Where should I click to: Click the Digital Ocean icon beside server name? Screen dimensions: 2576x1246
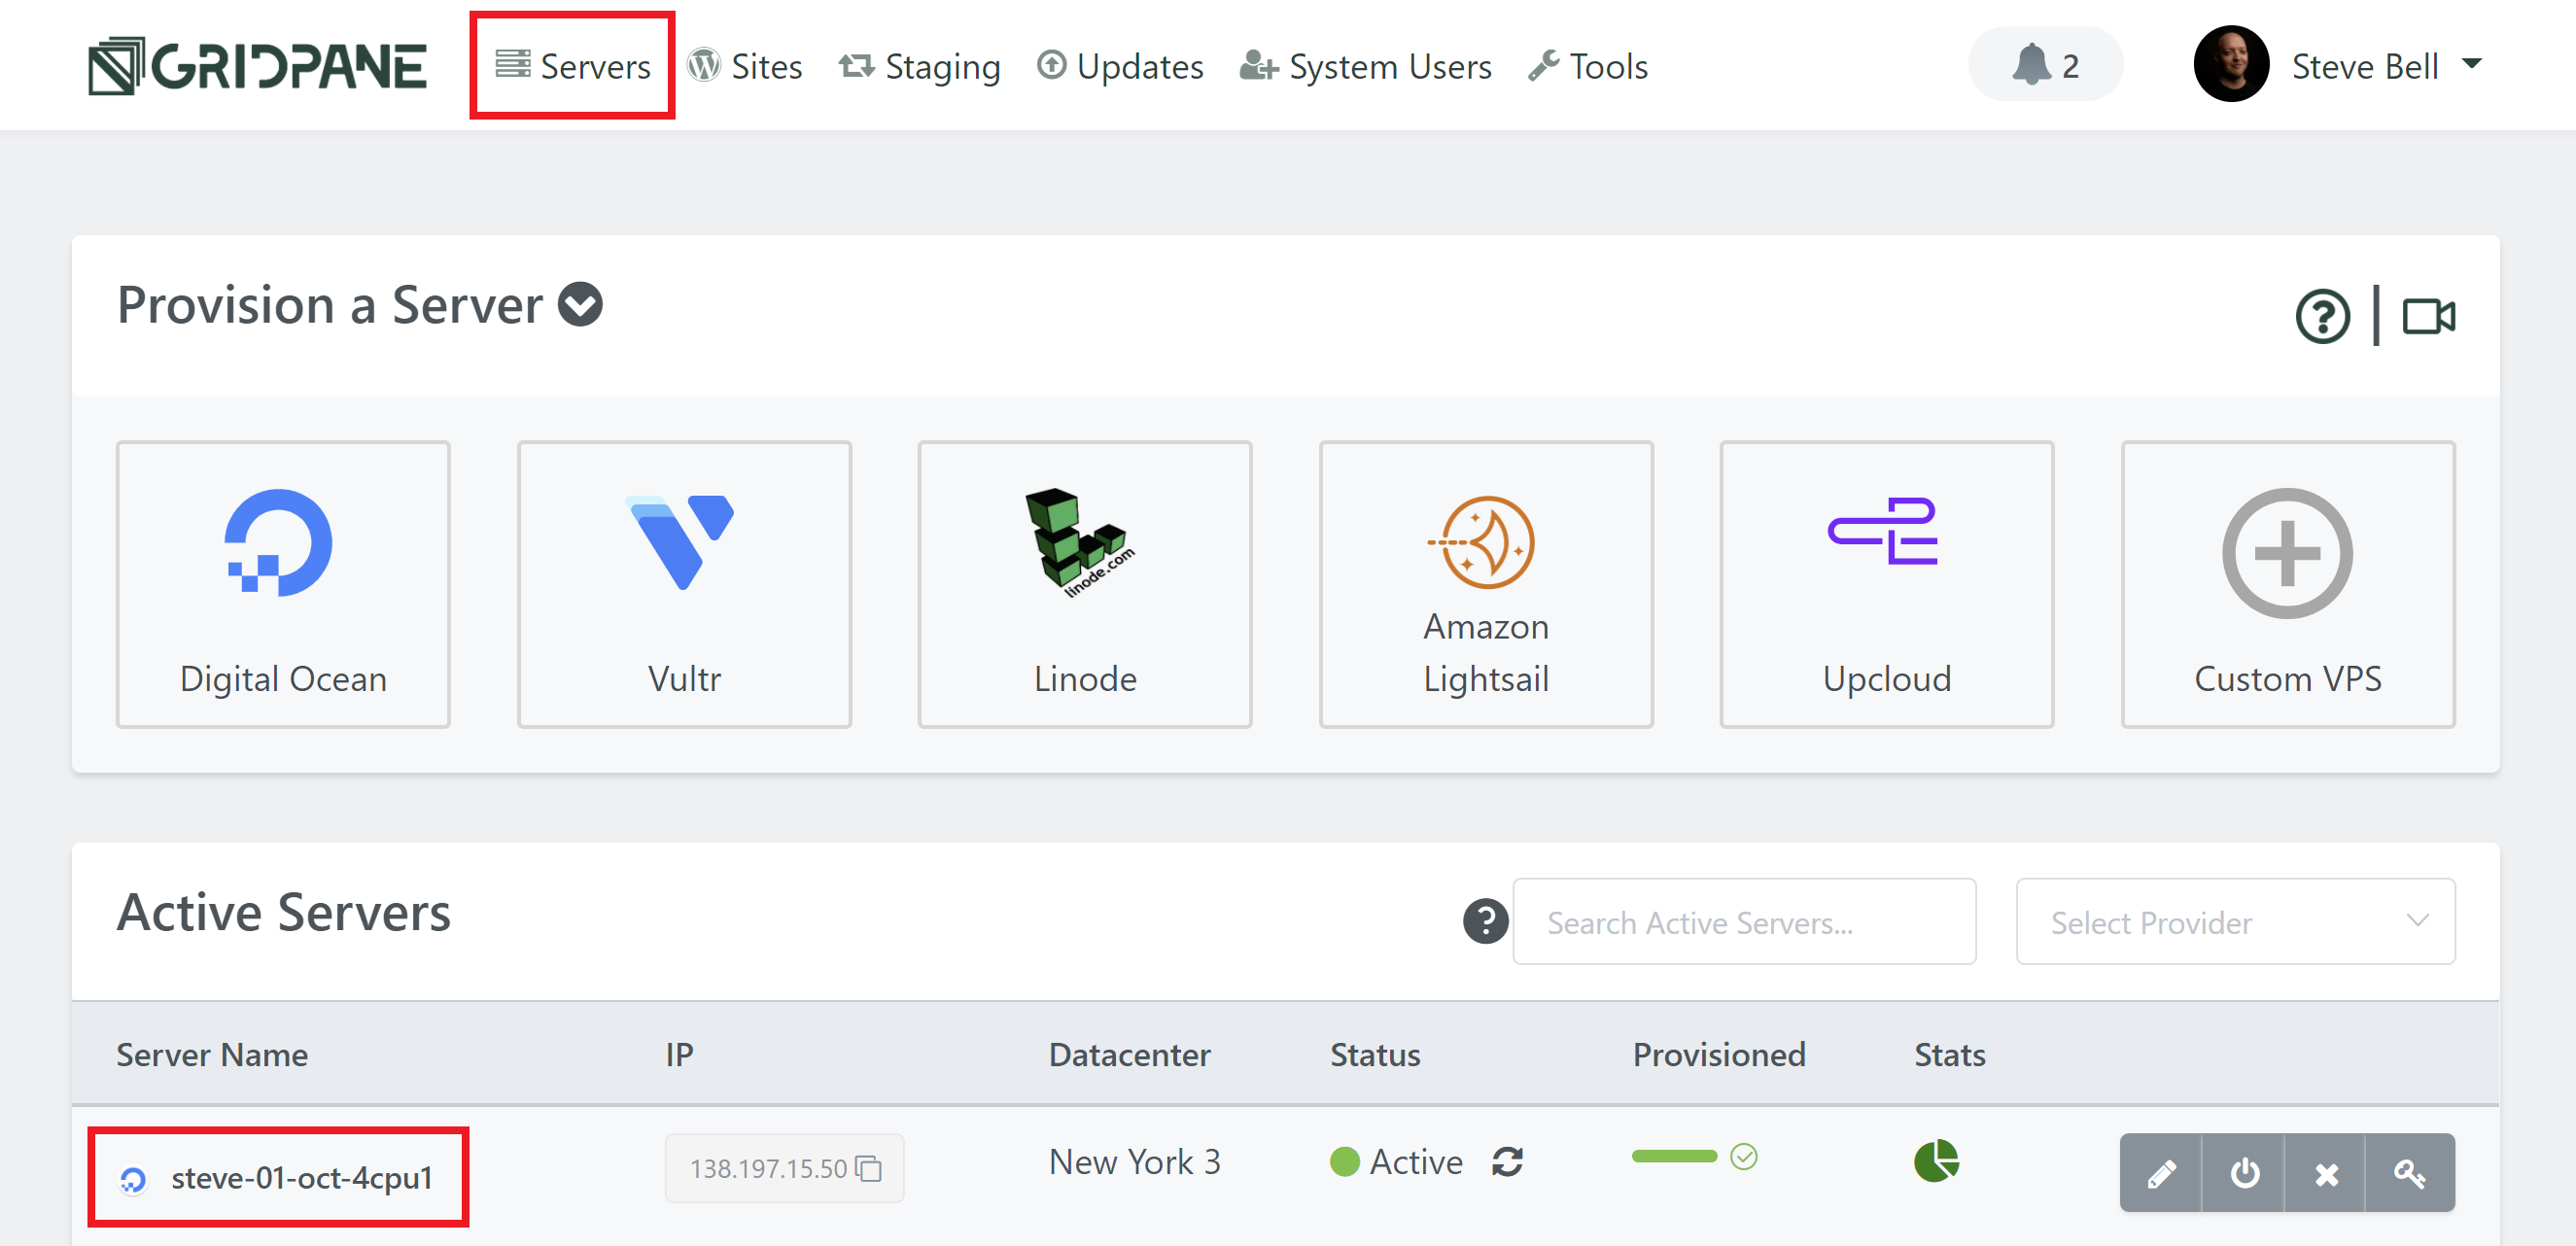[x=133, y=1181]
